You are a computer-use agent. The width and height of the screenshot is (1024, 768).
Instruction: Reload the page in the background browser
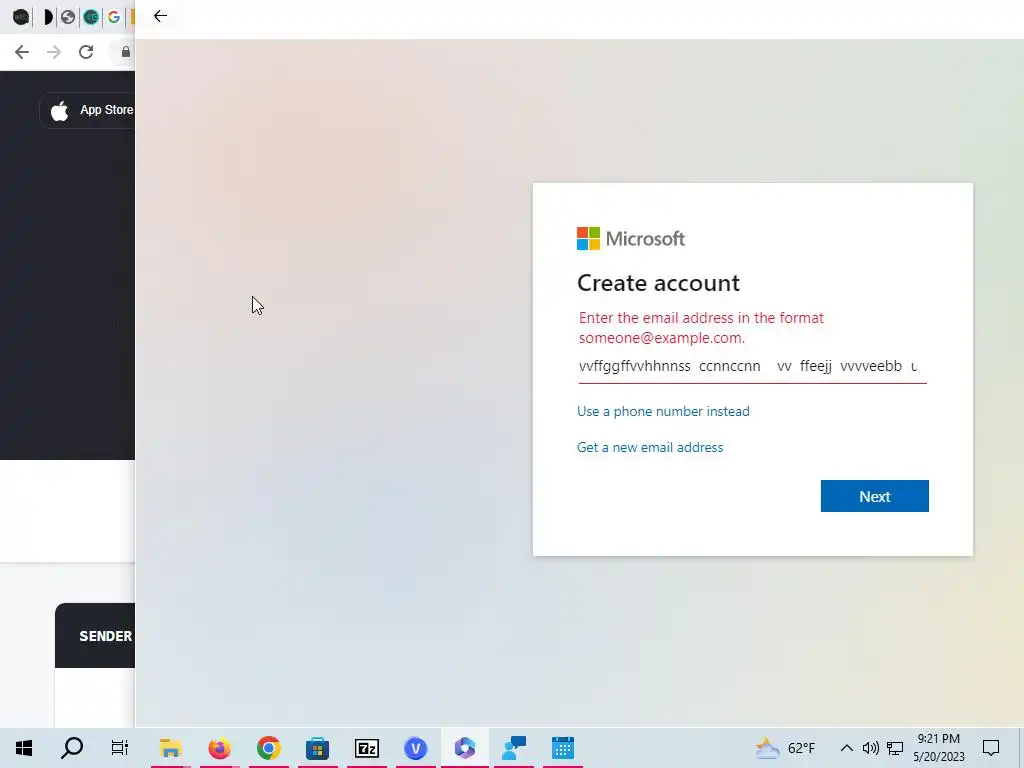click(x=86, y=52)
